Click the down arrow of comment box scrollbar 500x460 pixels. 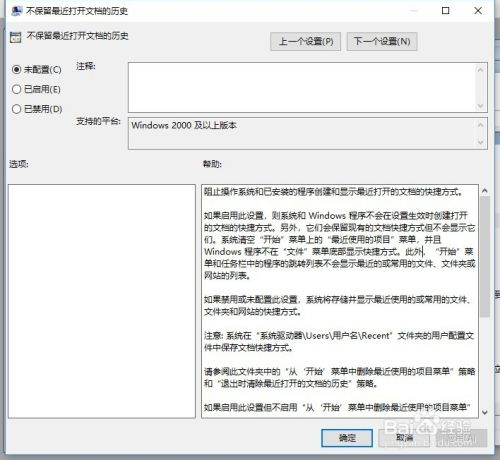tap(480, 106)
